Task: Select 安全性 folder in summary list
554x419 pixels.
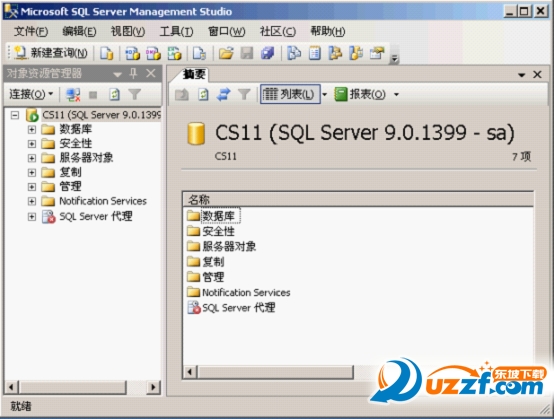Action: click(218, 231)
